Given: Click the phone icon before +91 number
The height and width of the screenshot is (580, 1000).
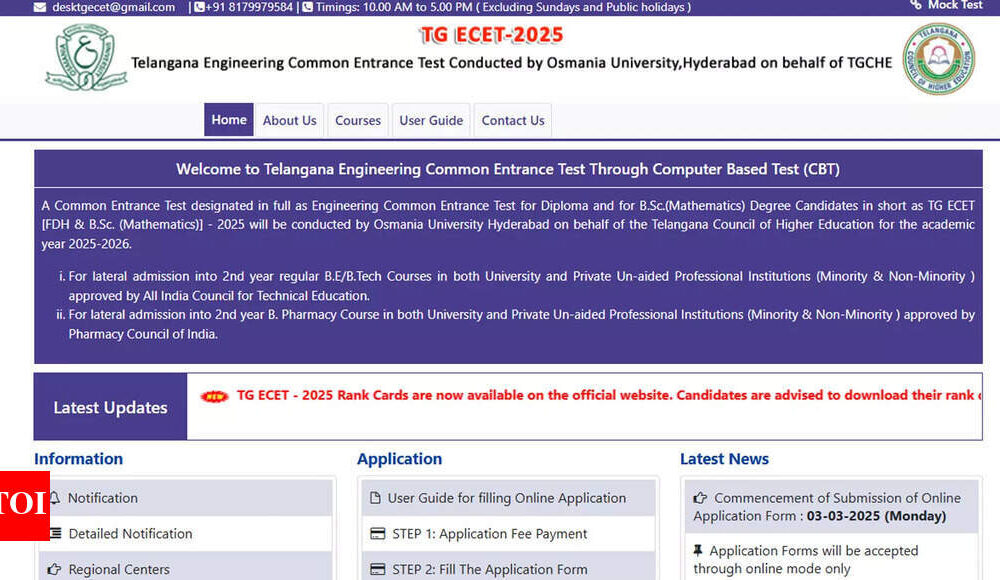Looking at the screenshot, I should point(199,8).
